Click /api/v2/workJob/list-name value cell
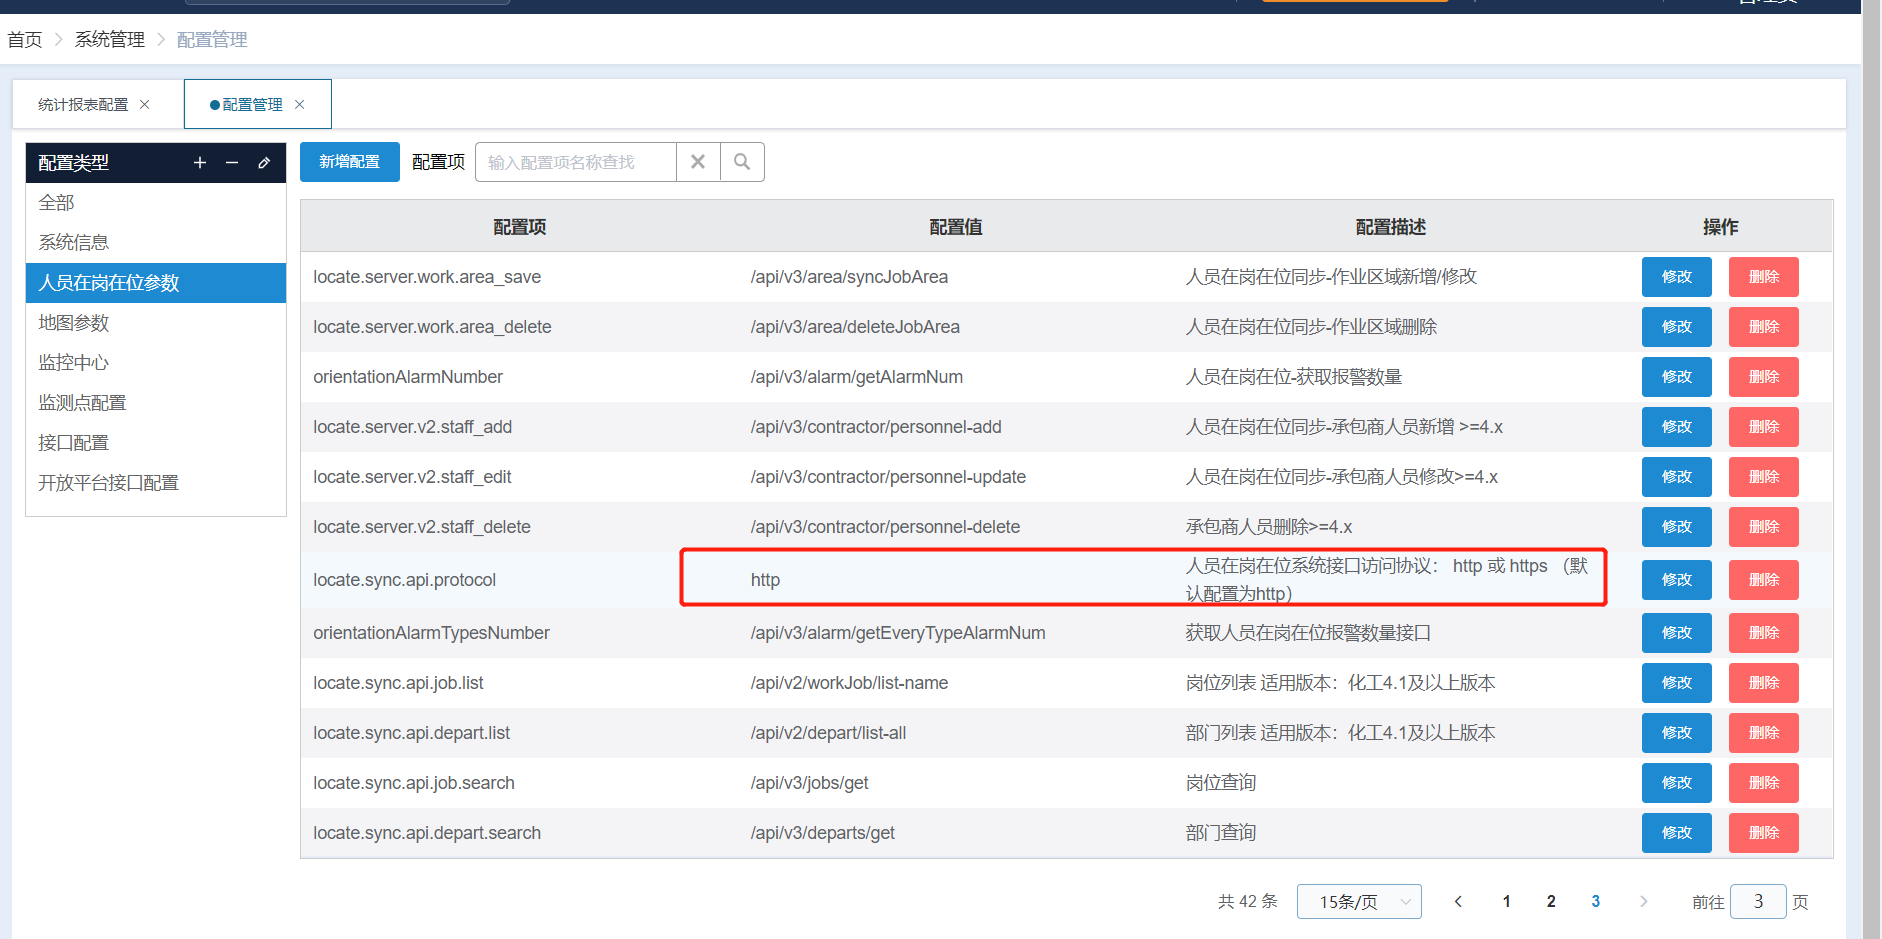 click(850, 683)
